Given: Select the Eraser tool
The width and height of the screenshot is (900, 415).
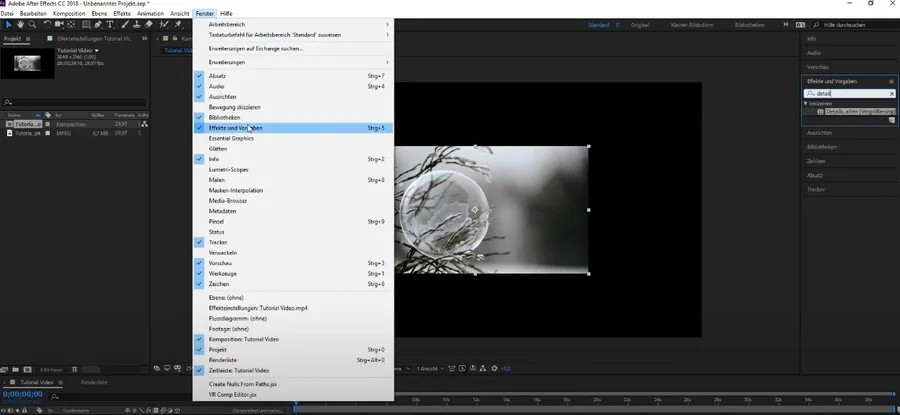Looking at the screenshot, I should coord(149,24).
